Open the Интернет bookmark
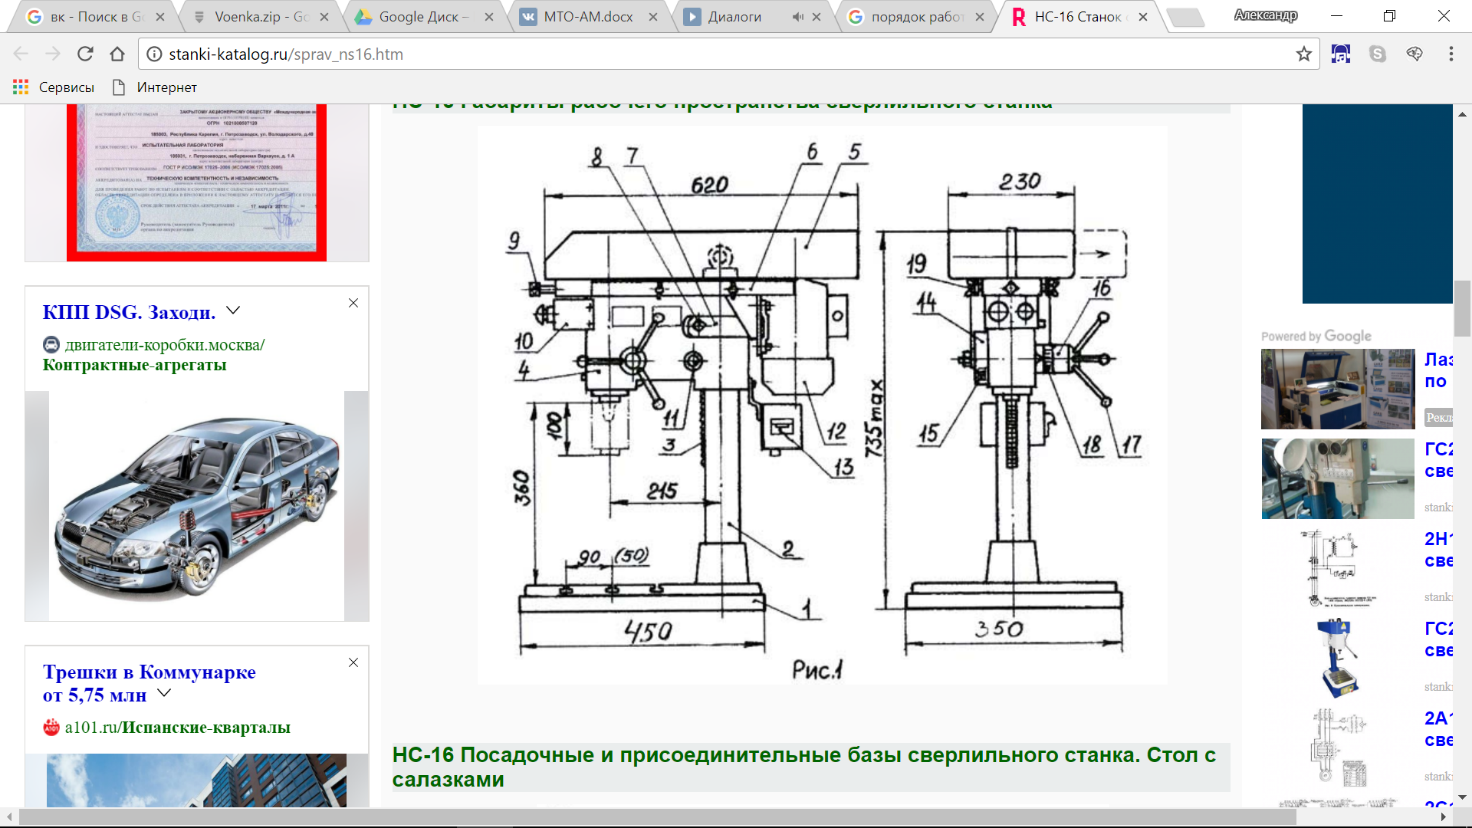1472x828 pixels. click(x=154, y=87)
